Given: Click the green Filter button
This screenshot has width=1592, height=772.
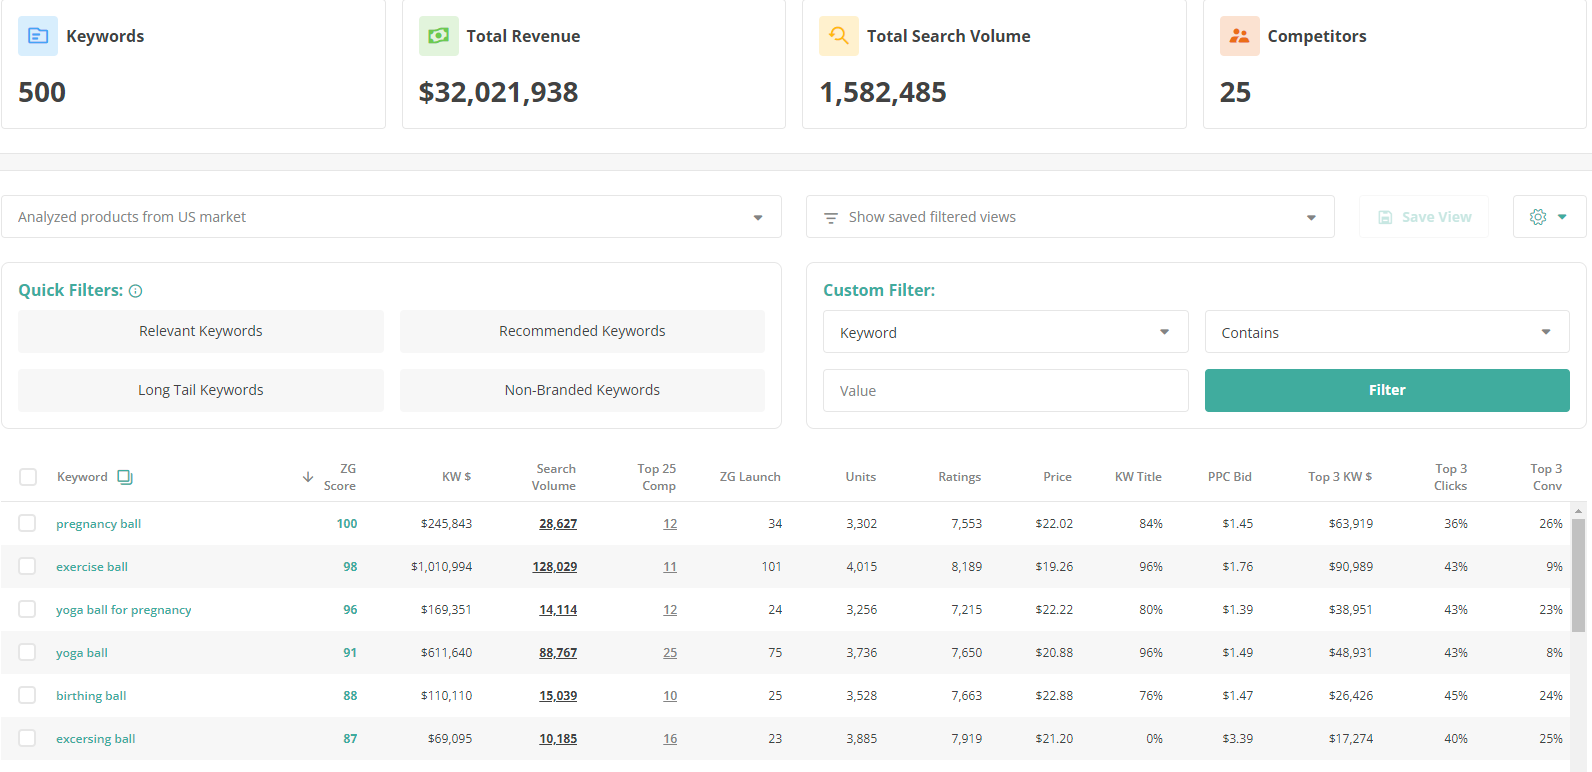Looking at the screenshot, I should point(1387,390).
